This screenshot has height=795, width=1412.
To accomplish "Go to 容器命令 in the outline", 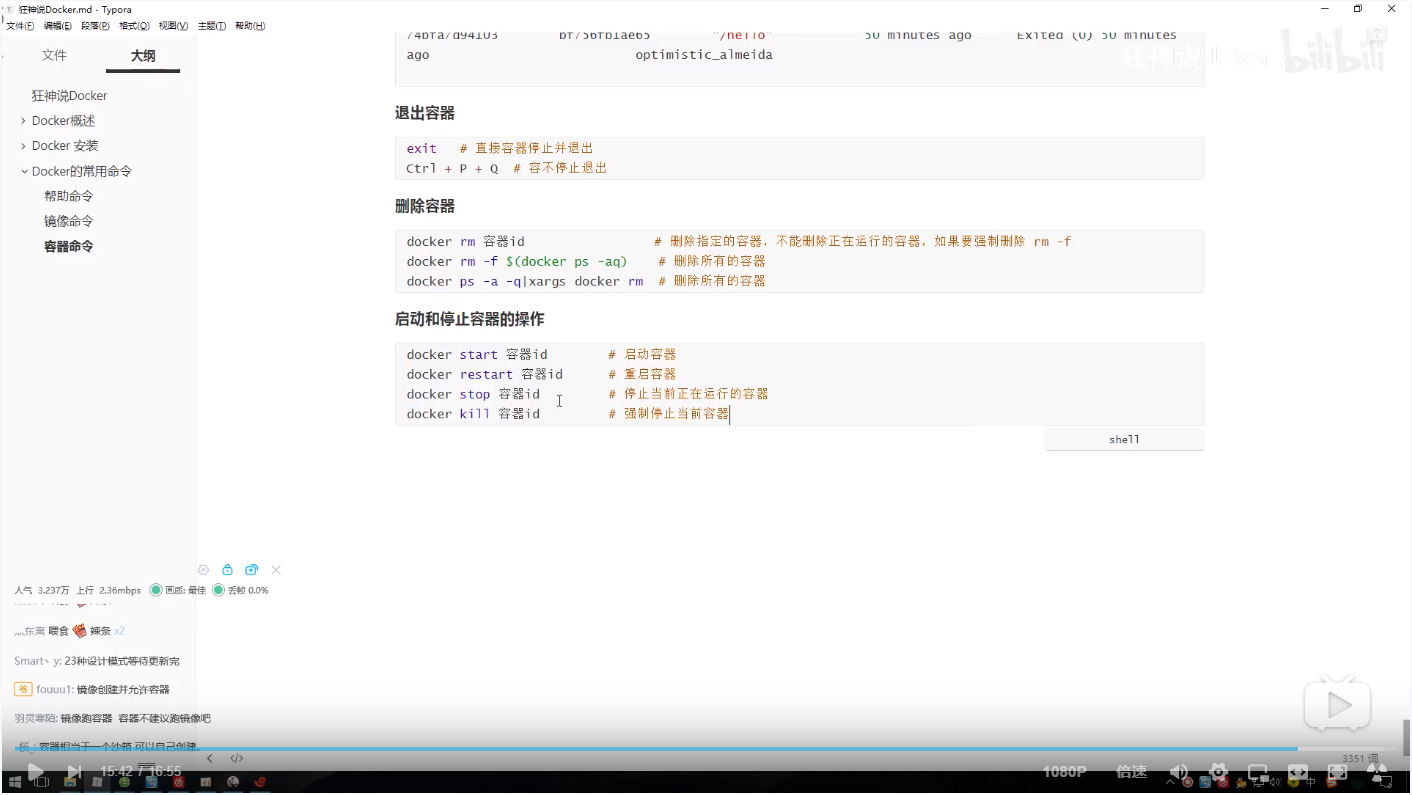I will tap(69, 246).
